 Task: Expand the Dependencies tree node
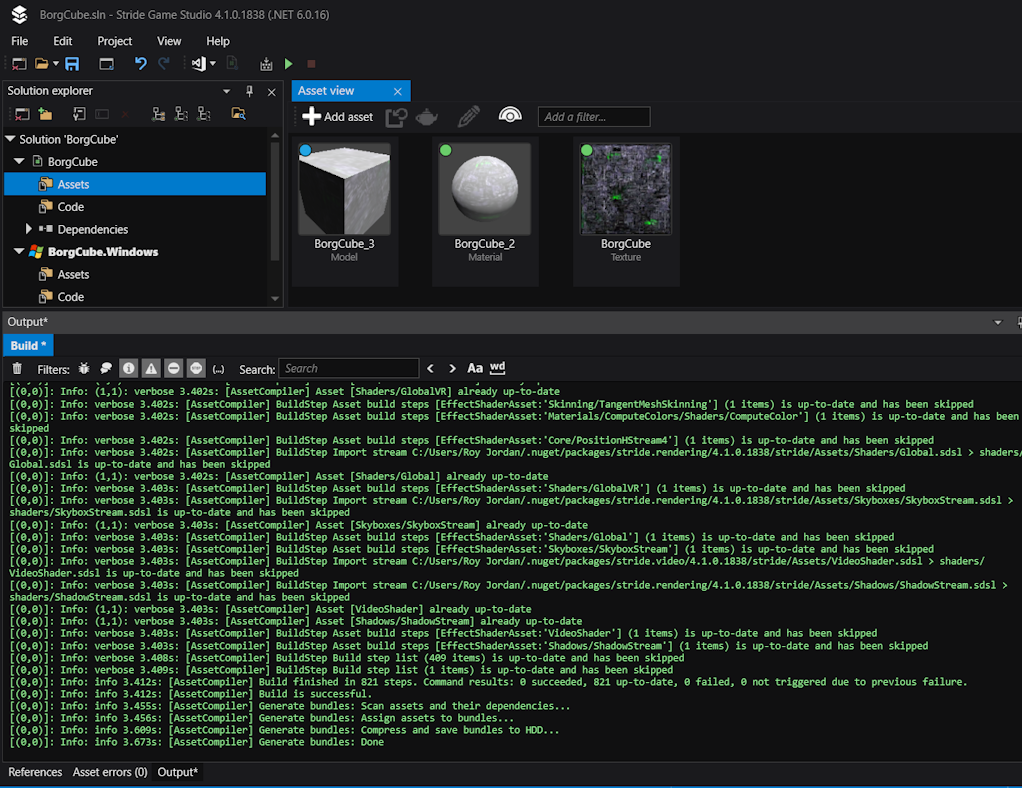click(x=29, y=229)
